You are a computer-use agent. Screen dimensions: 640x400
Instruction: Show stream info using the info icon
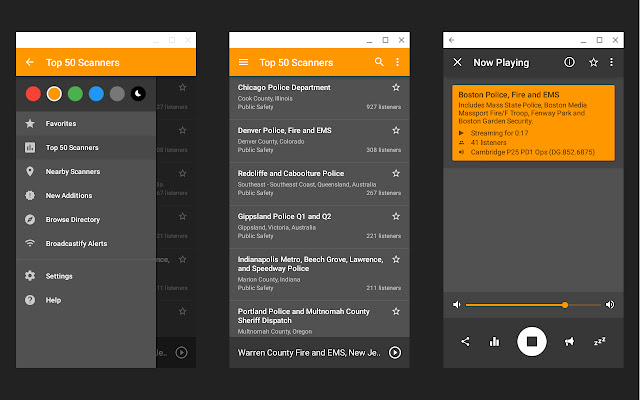569,62
